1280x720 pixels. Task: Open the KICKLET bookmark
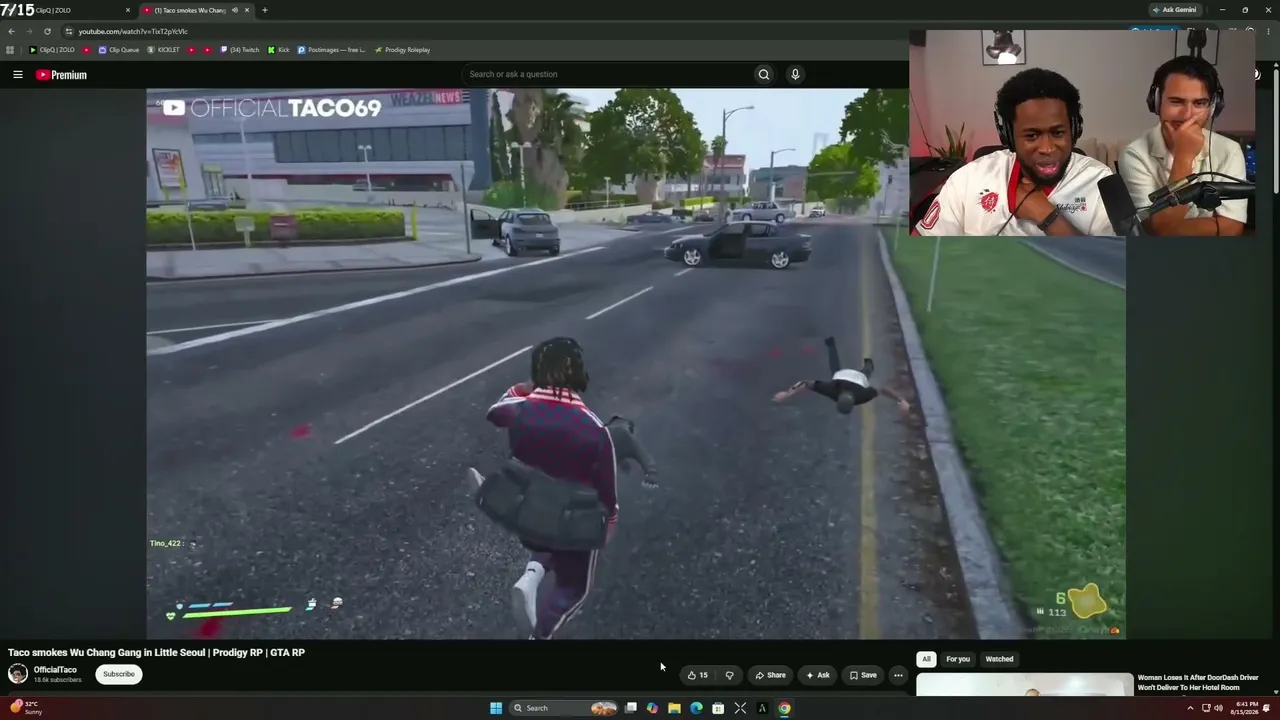164,50
